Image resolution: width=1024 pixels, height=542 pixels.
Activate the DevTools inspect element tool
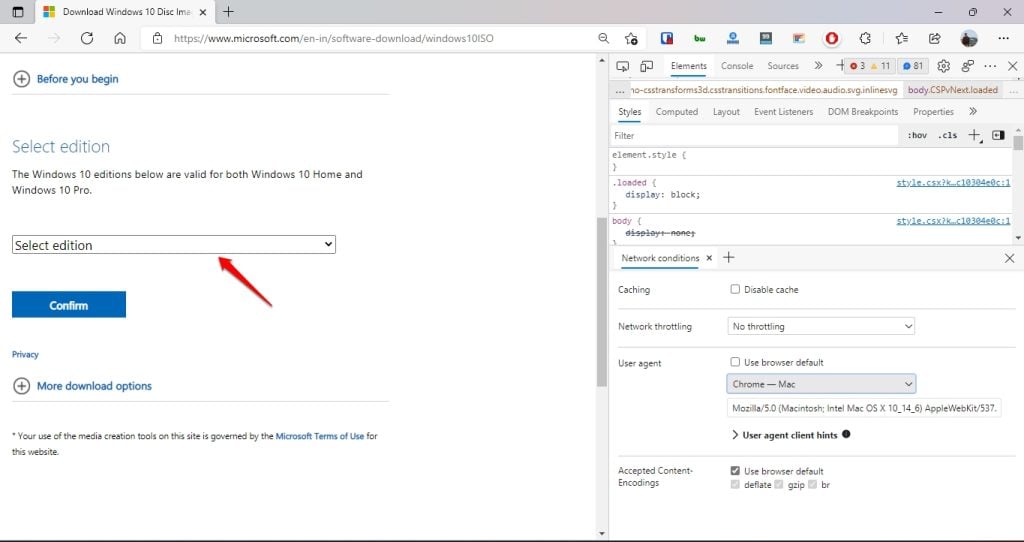[623, 66]
